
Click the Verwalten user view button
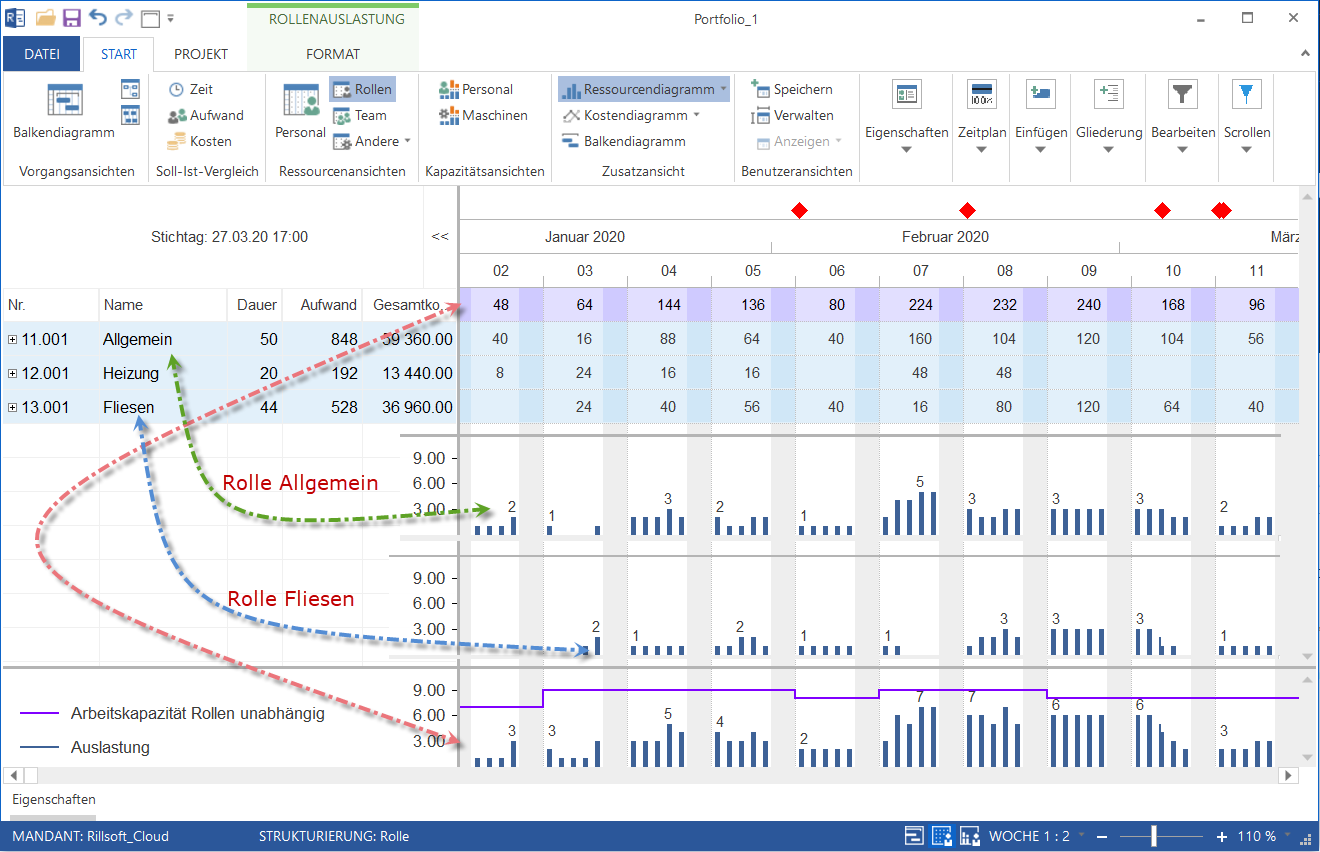pyautogui.click(x=792, y=115)
